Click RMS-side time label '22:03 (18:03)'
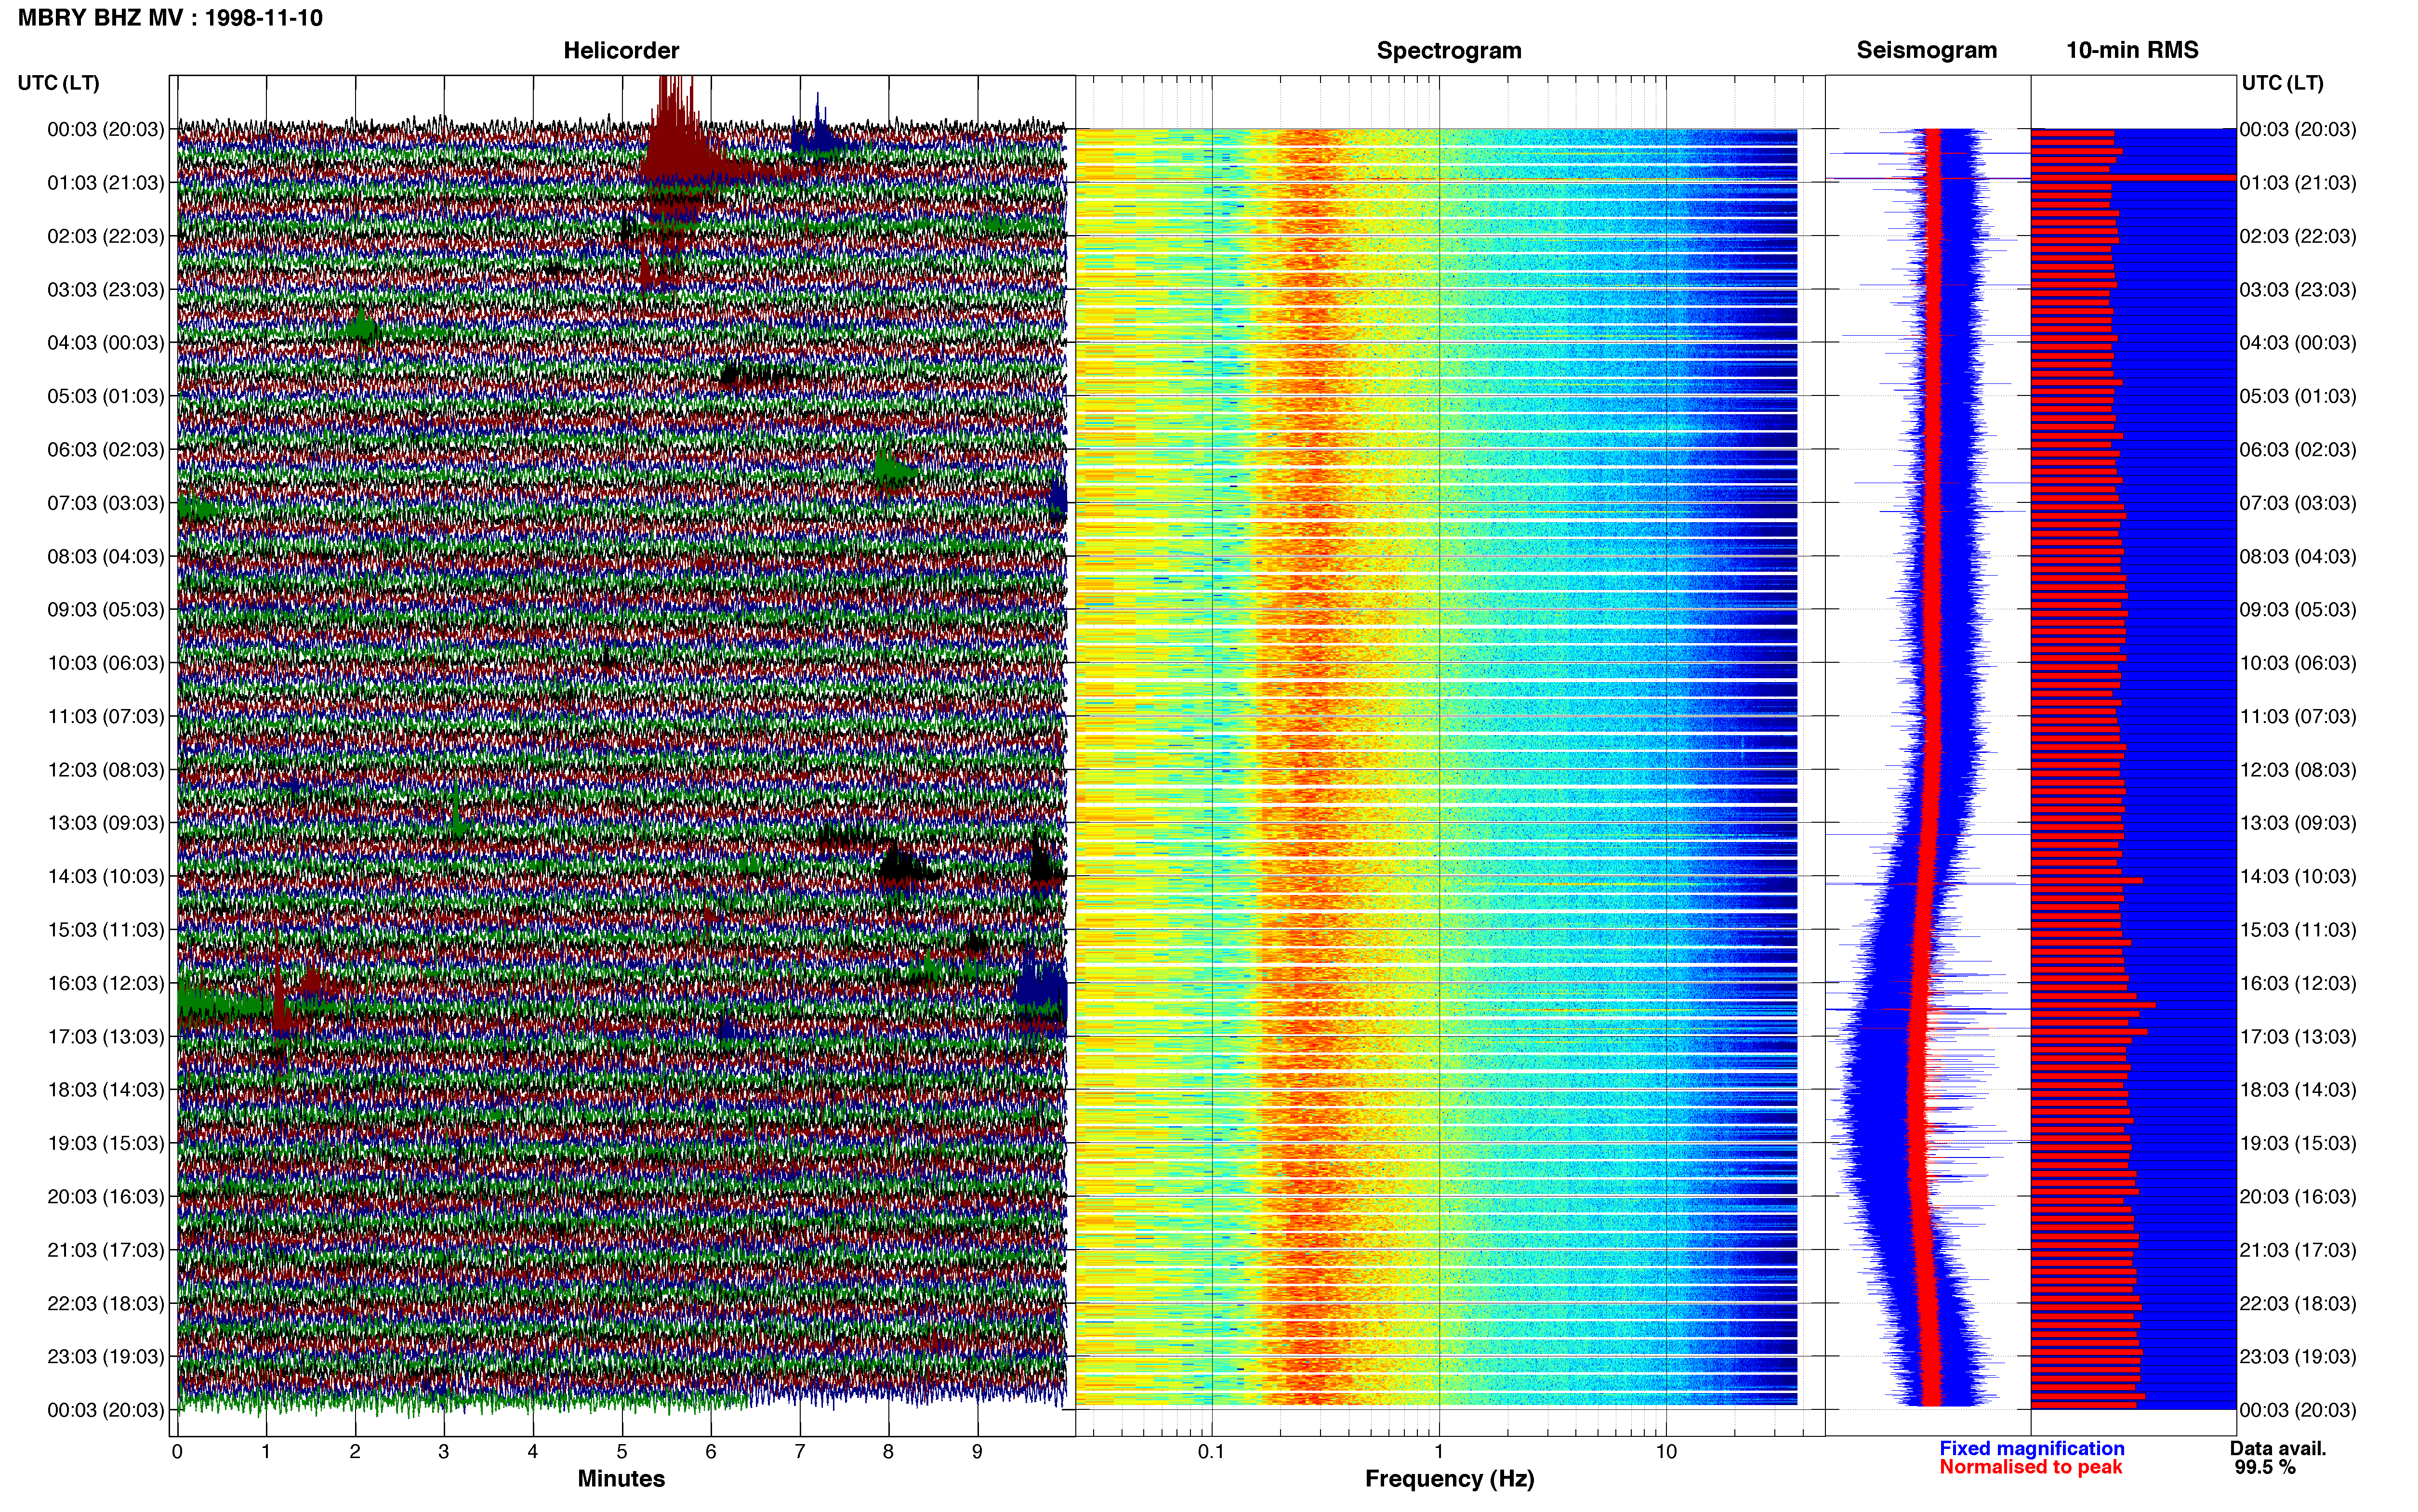 tap(2298, 1304)
